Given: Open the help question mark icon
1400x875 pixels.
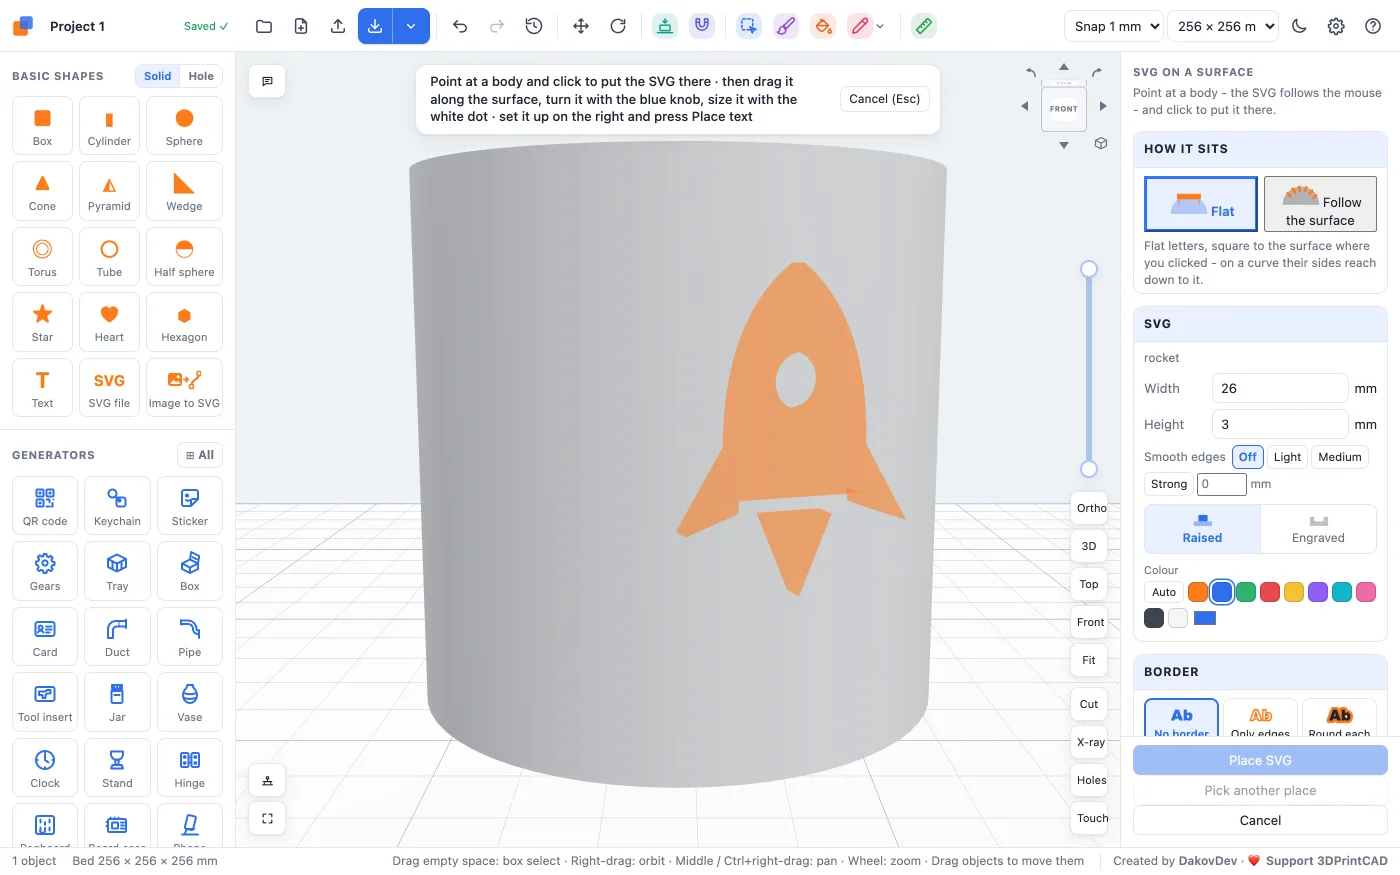Looking at the screenshot, I should [1373, 26].
